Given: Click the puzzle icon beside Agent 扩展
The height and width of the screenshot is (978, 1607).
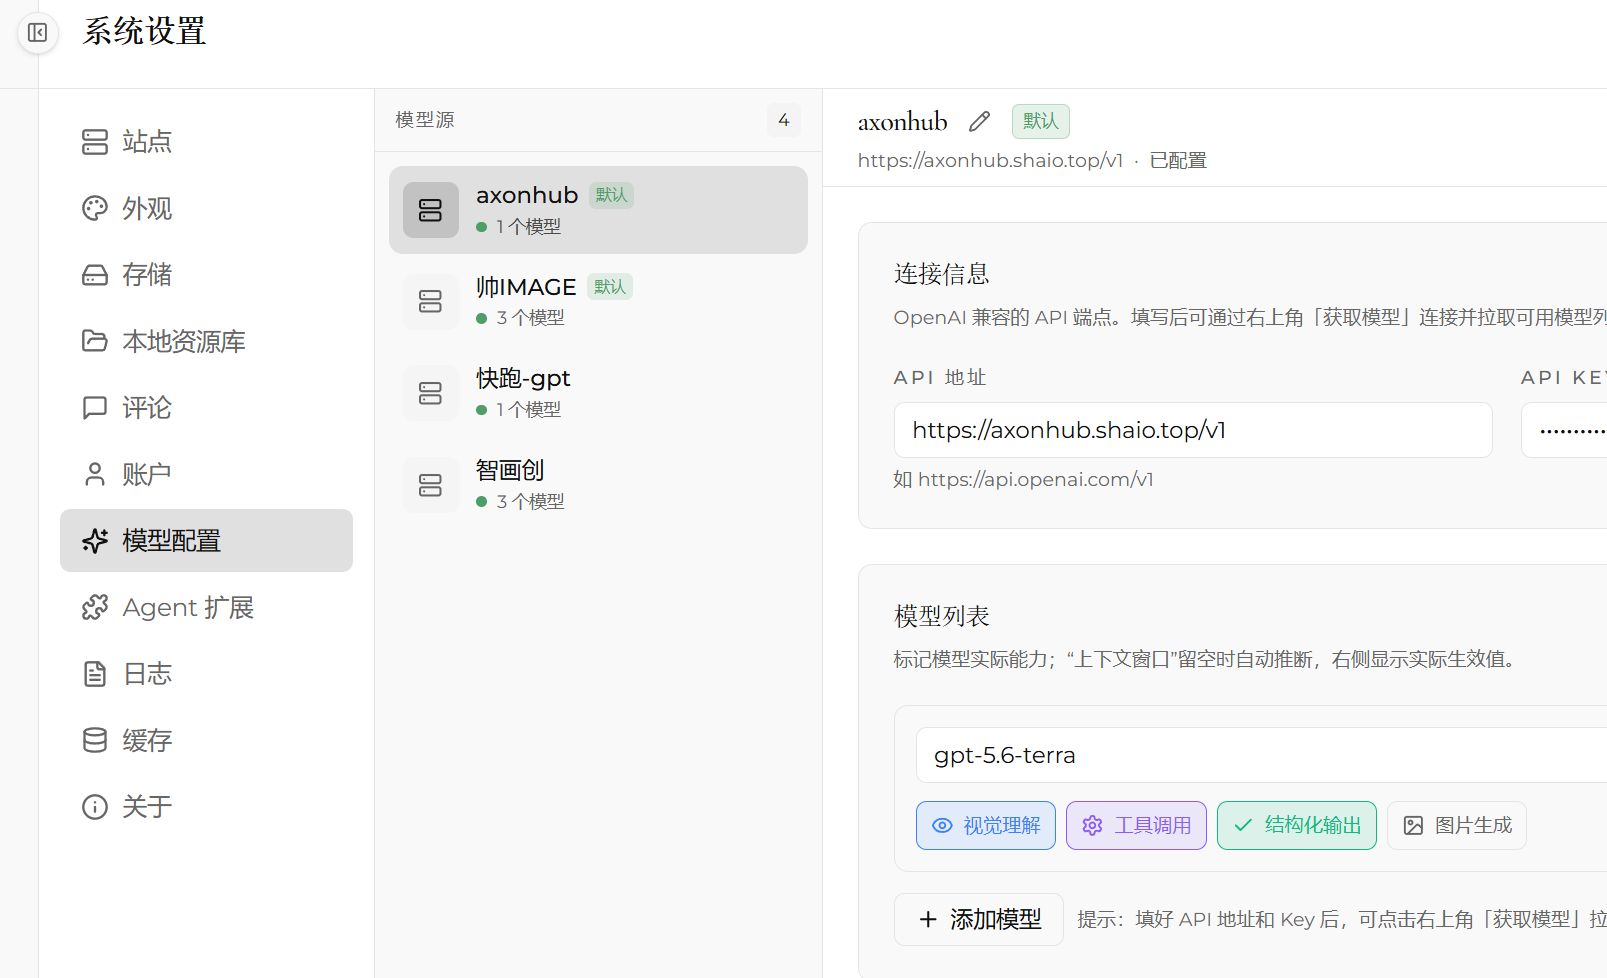Looking at the screenshot, I should point(95,607).
